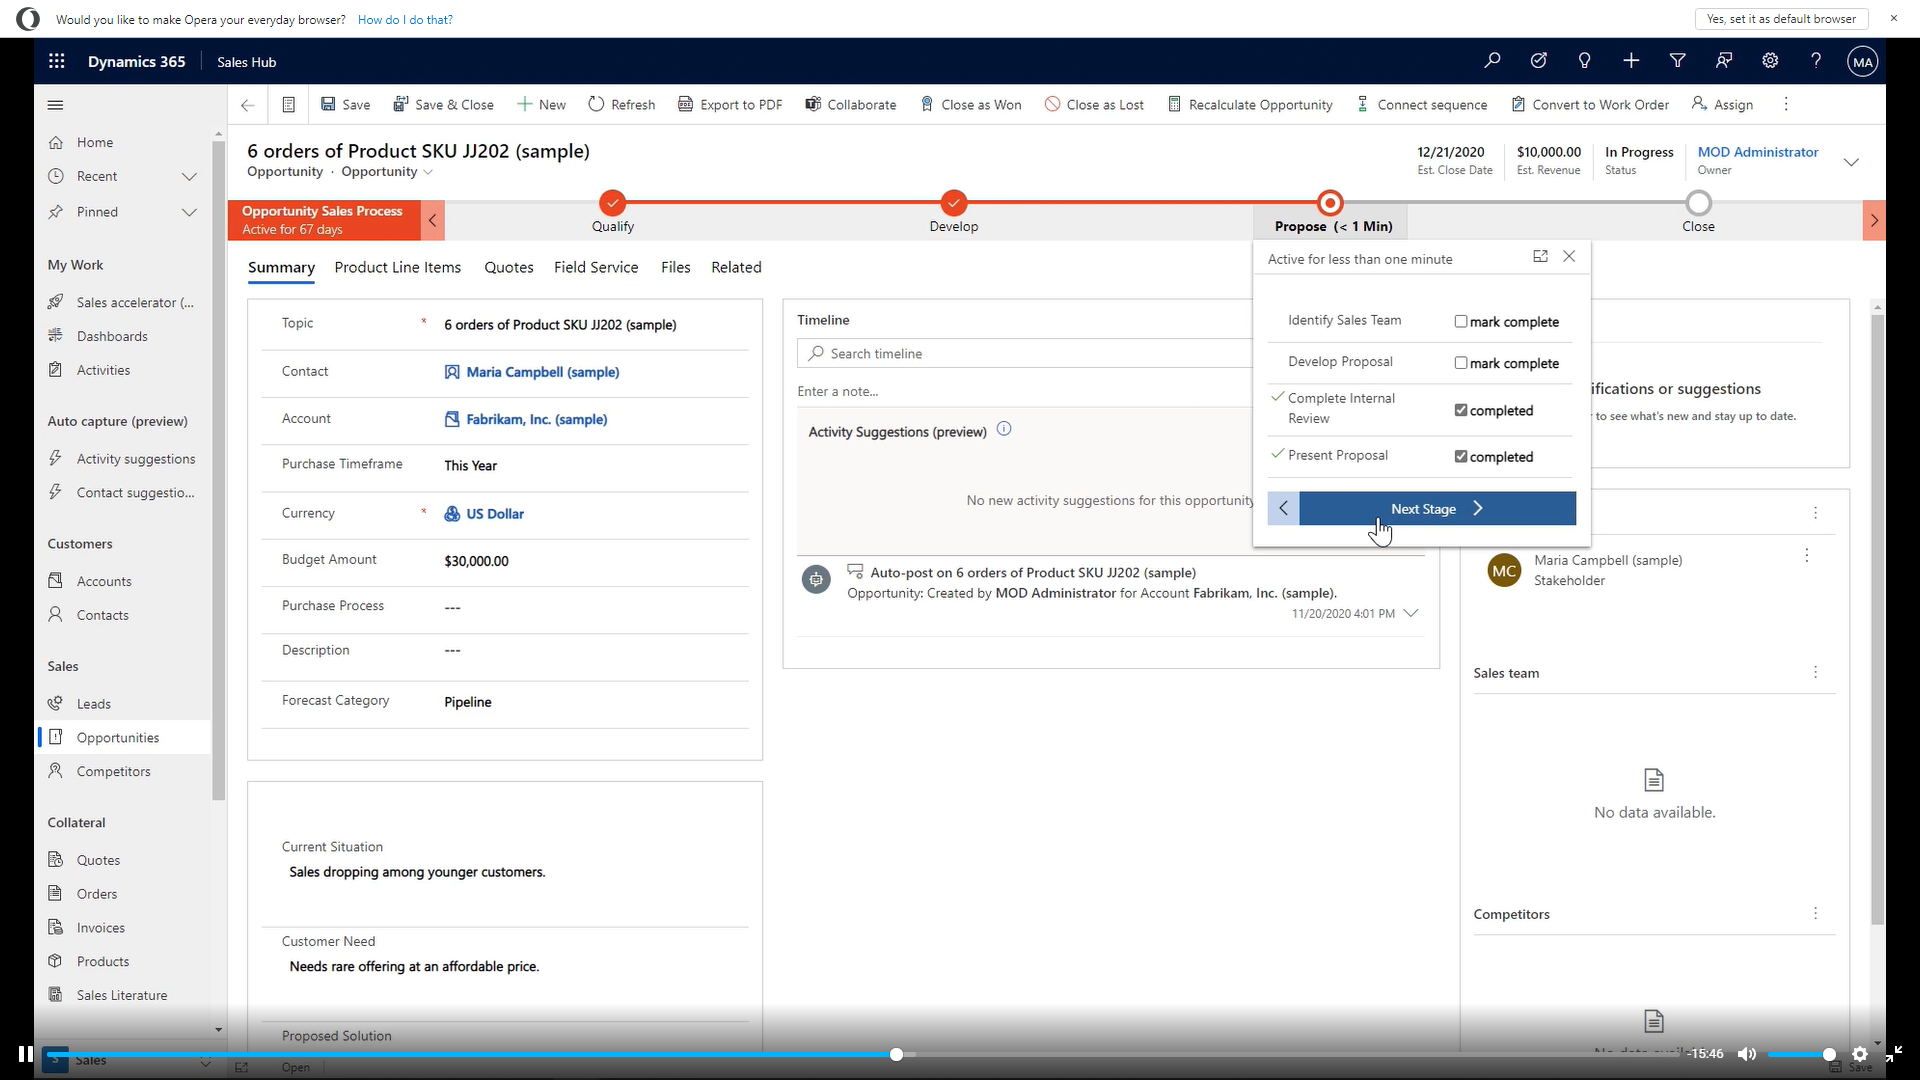
Task: Open command bar overflow three dots
Action: point(1786,105)
